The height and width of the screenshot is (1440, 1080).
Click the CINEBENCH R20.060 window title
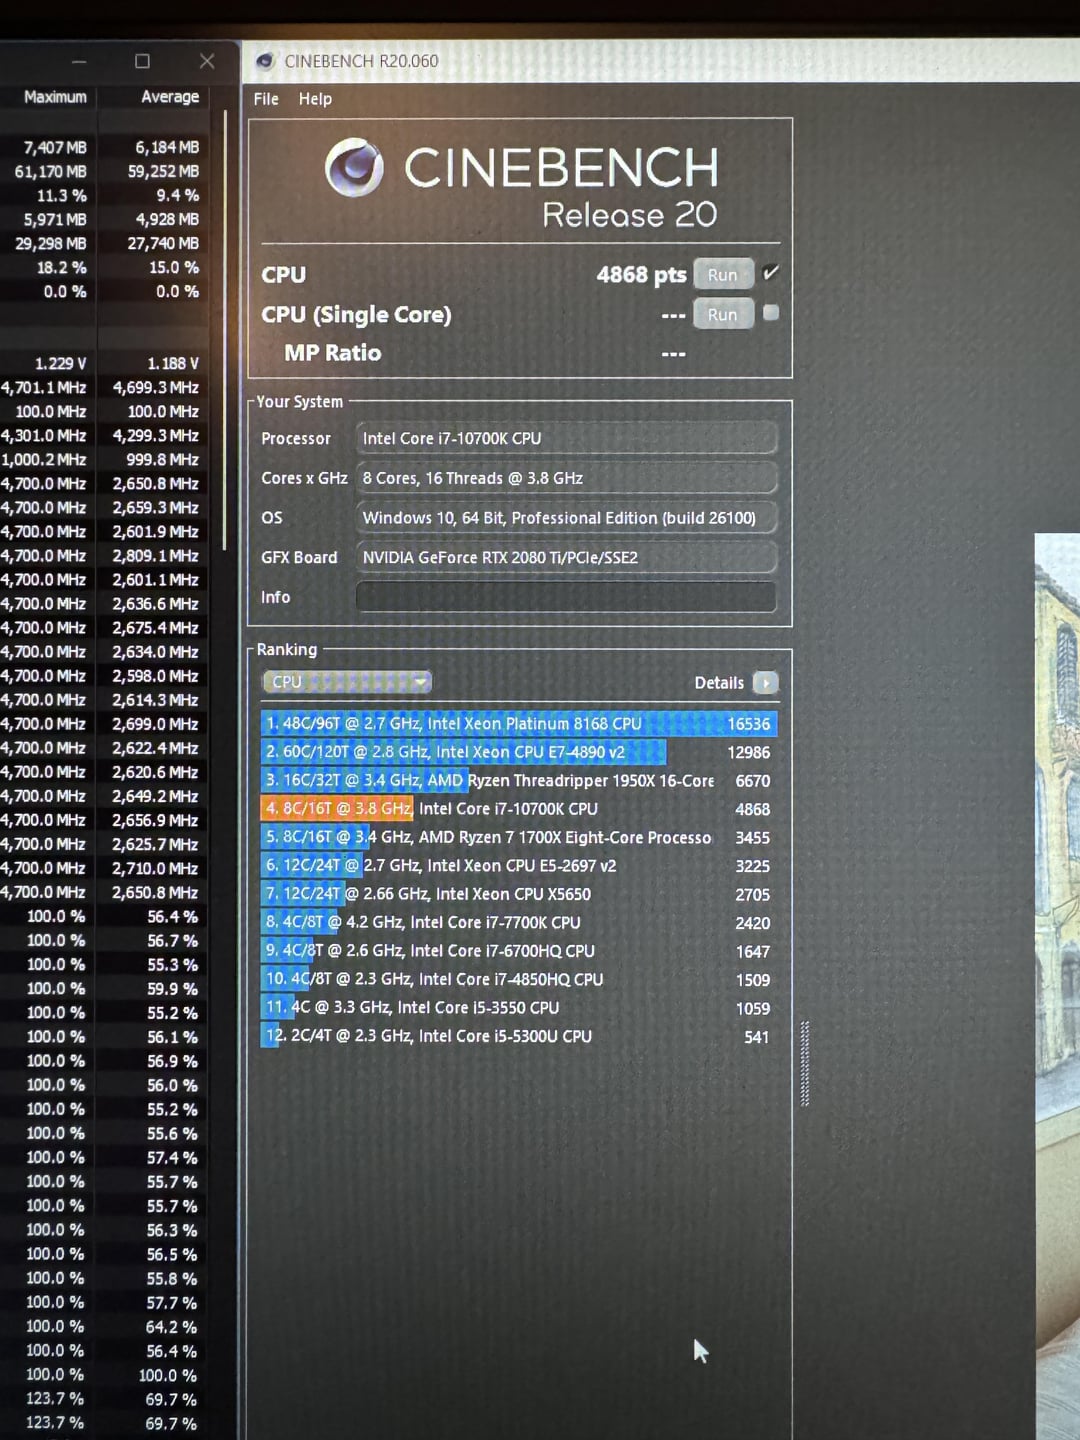[x=361, y=61]
